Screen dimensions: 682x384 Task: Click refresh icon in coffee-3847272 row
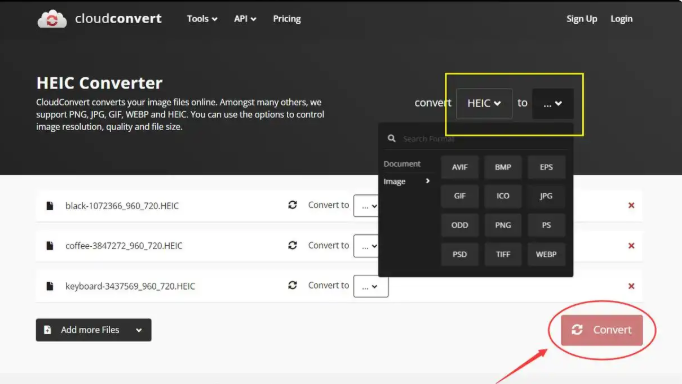tap(292, 245)
